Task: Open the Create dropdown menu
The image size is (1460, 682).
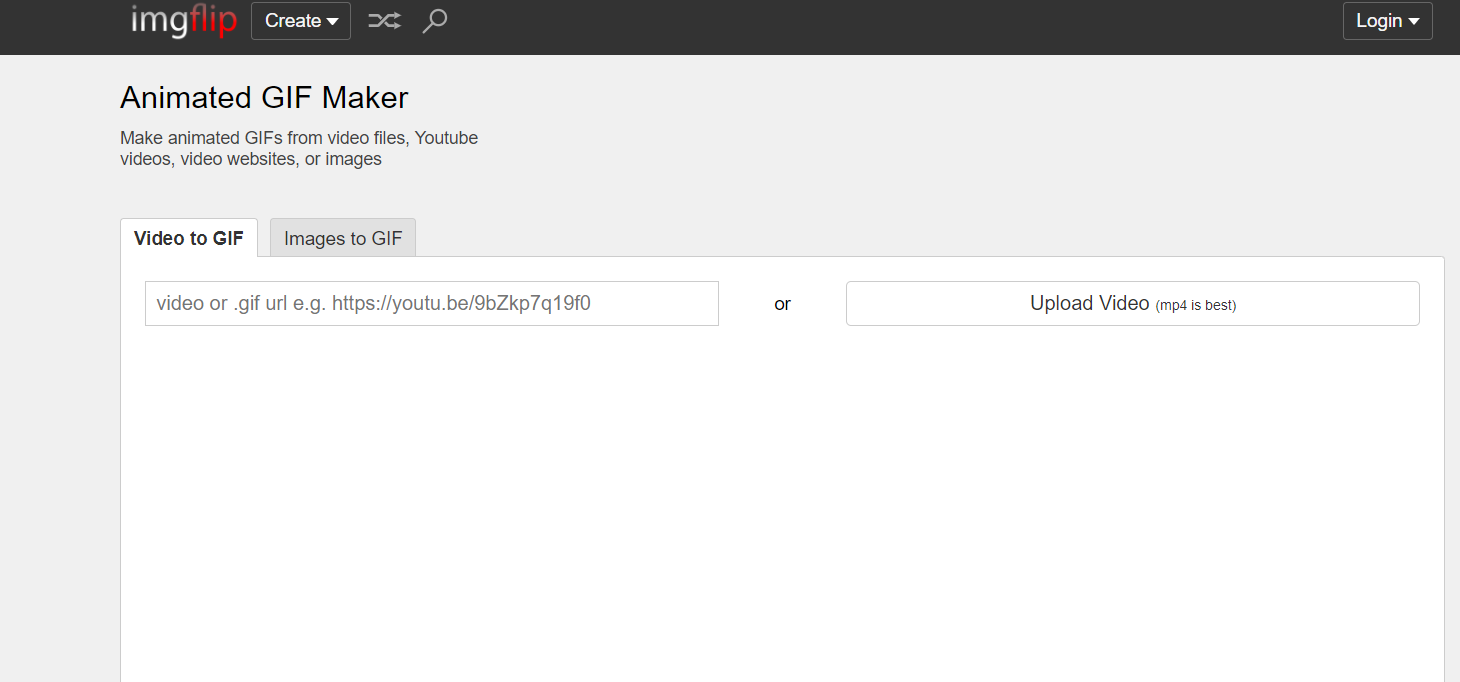Action: [x=301, y=21]
